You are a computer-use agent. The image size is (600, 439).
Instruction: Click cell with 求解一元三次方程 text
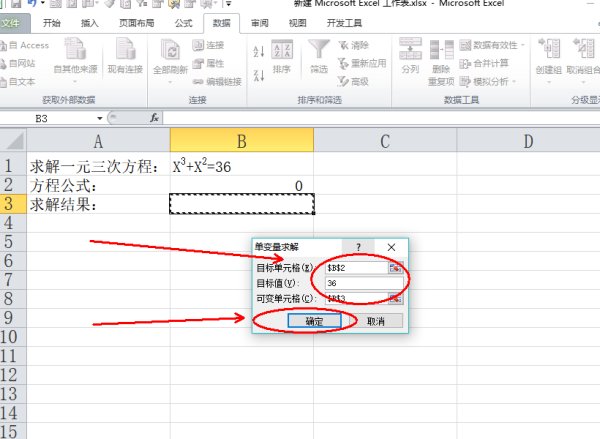click(x=98, y=166)
